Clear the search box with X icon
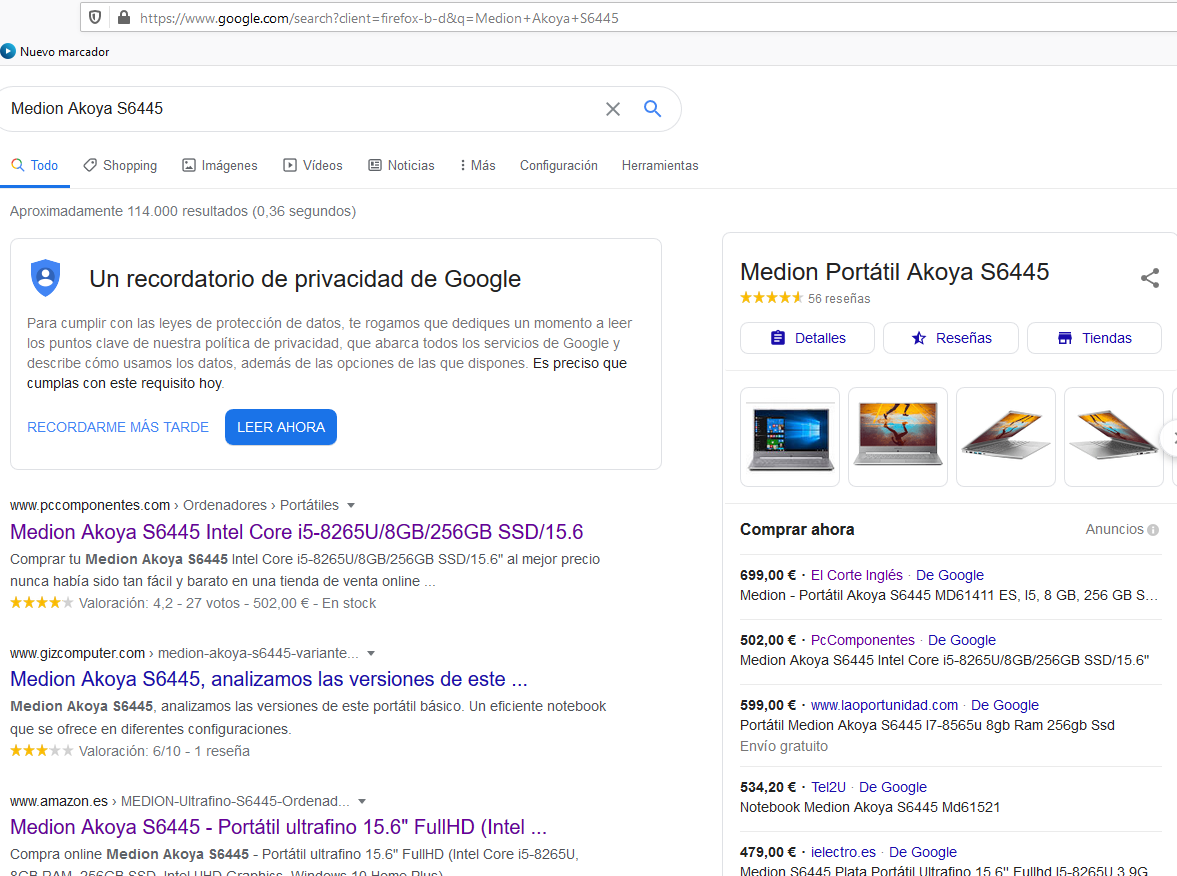 [613, 110]
